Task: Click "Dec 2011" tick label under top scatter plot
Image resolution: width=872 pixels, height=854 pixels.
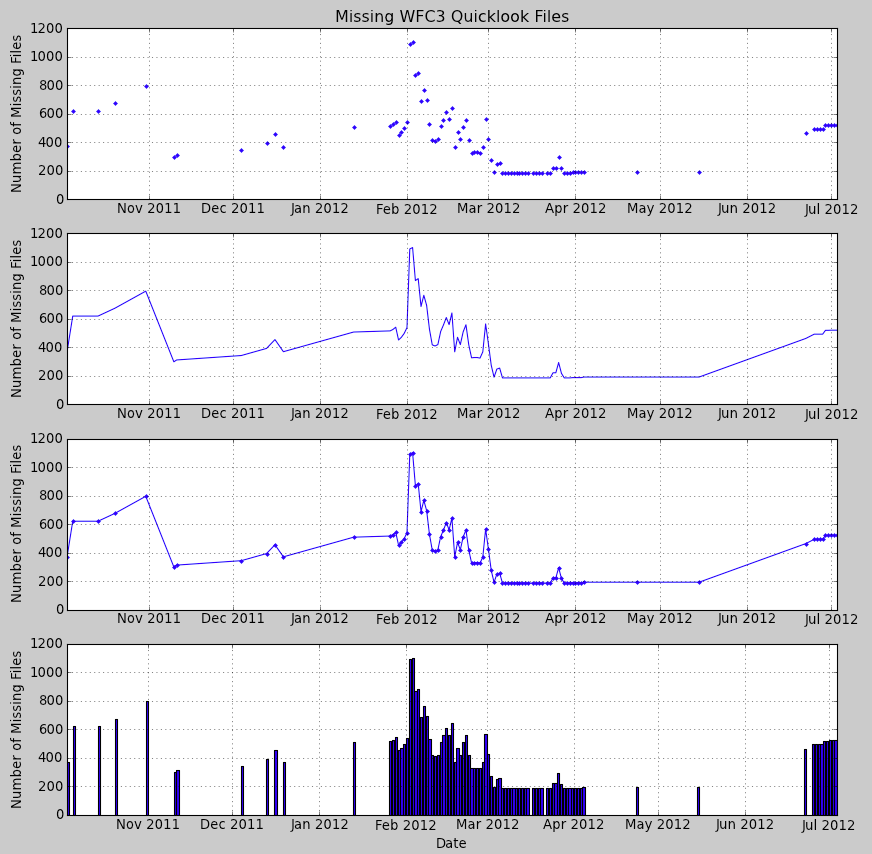Action: tap(232, 209)
